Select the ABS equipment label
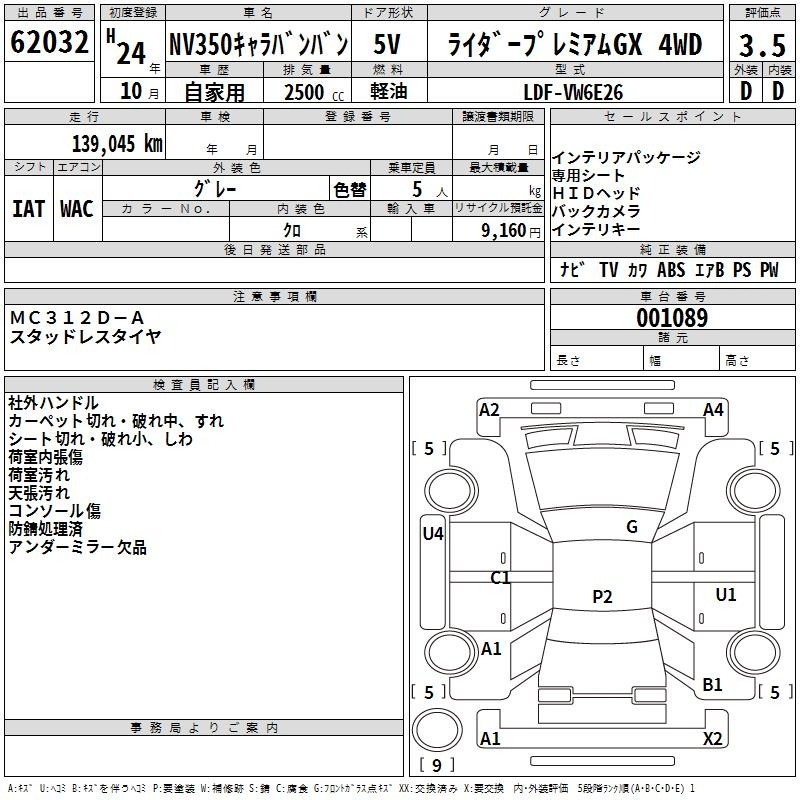 click(x=671, y=270)
